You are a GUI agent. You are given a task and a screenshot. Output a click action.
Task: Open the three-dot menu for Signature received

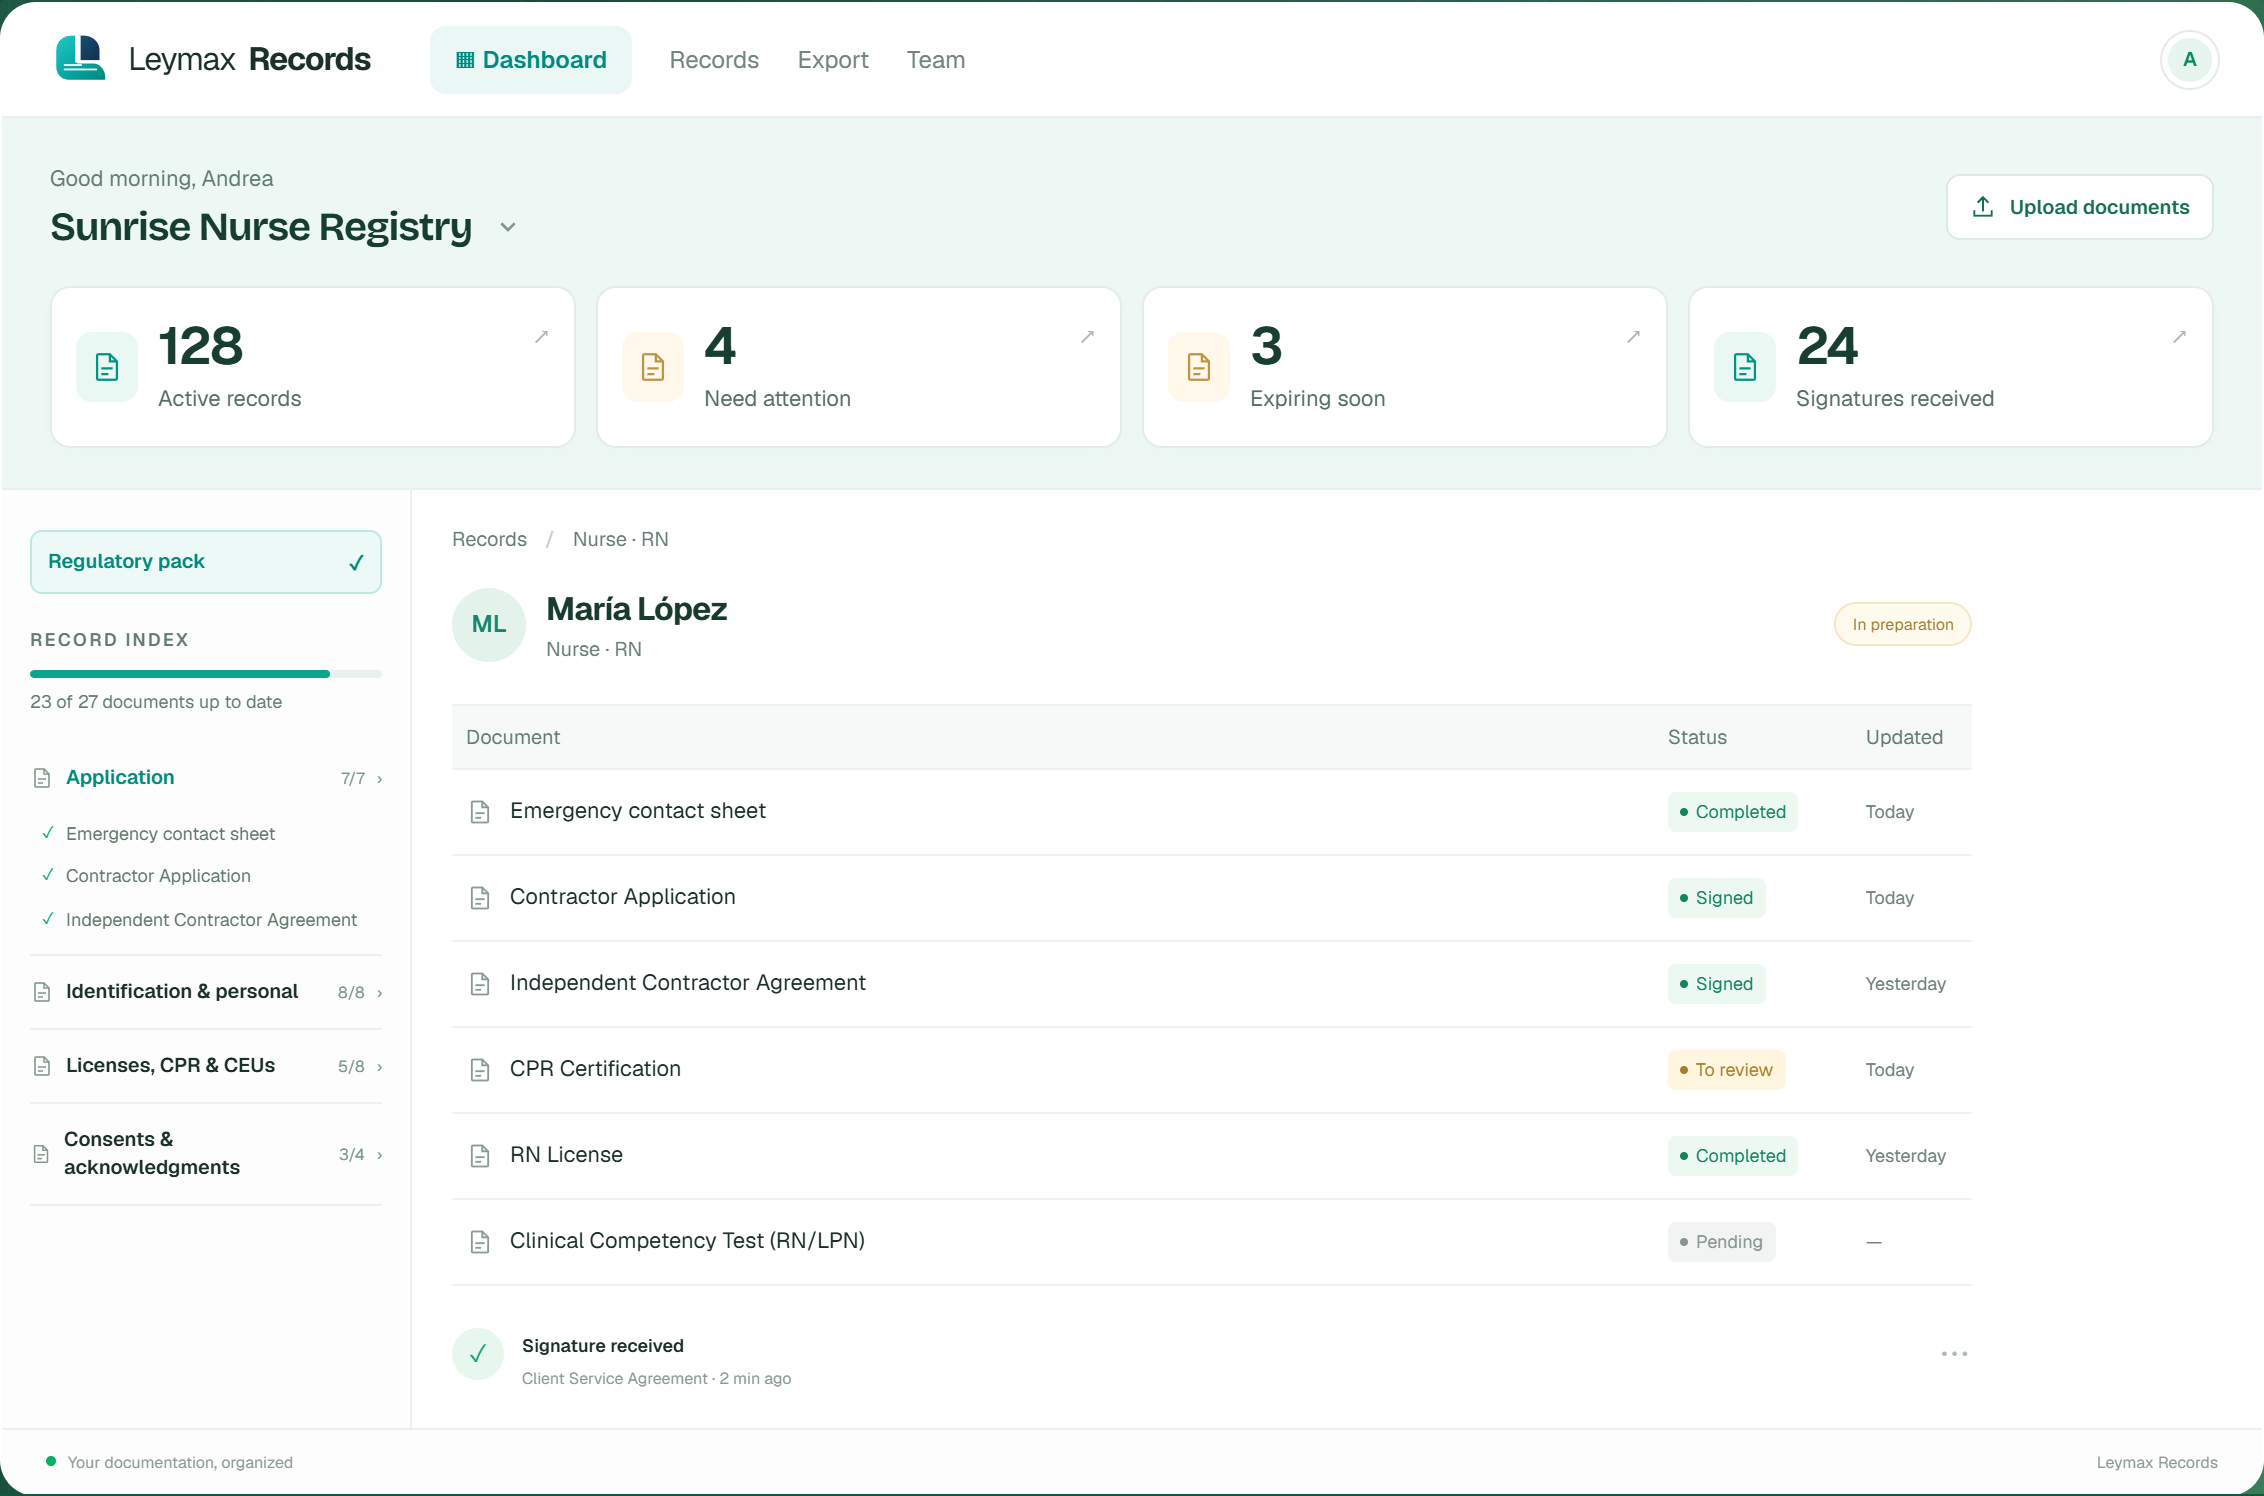(1954, 1354)
